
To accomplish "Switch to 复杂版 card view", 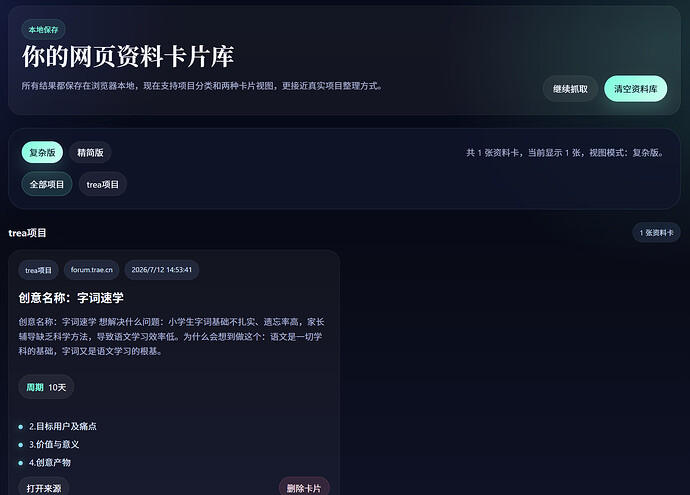I will click(42, 152).
